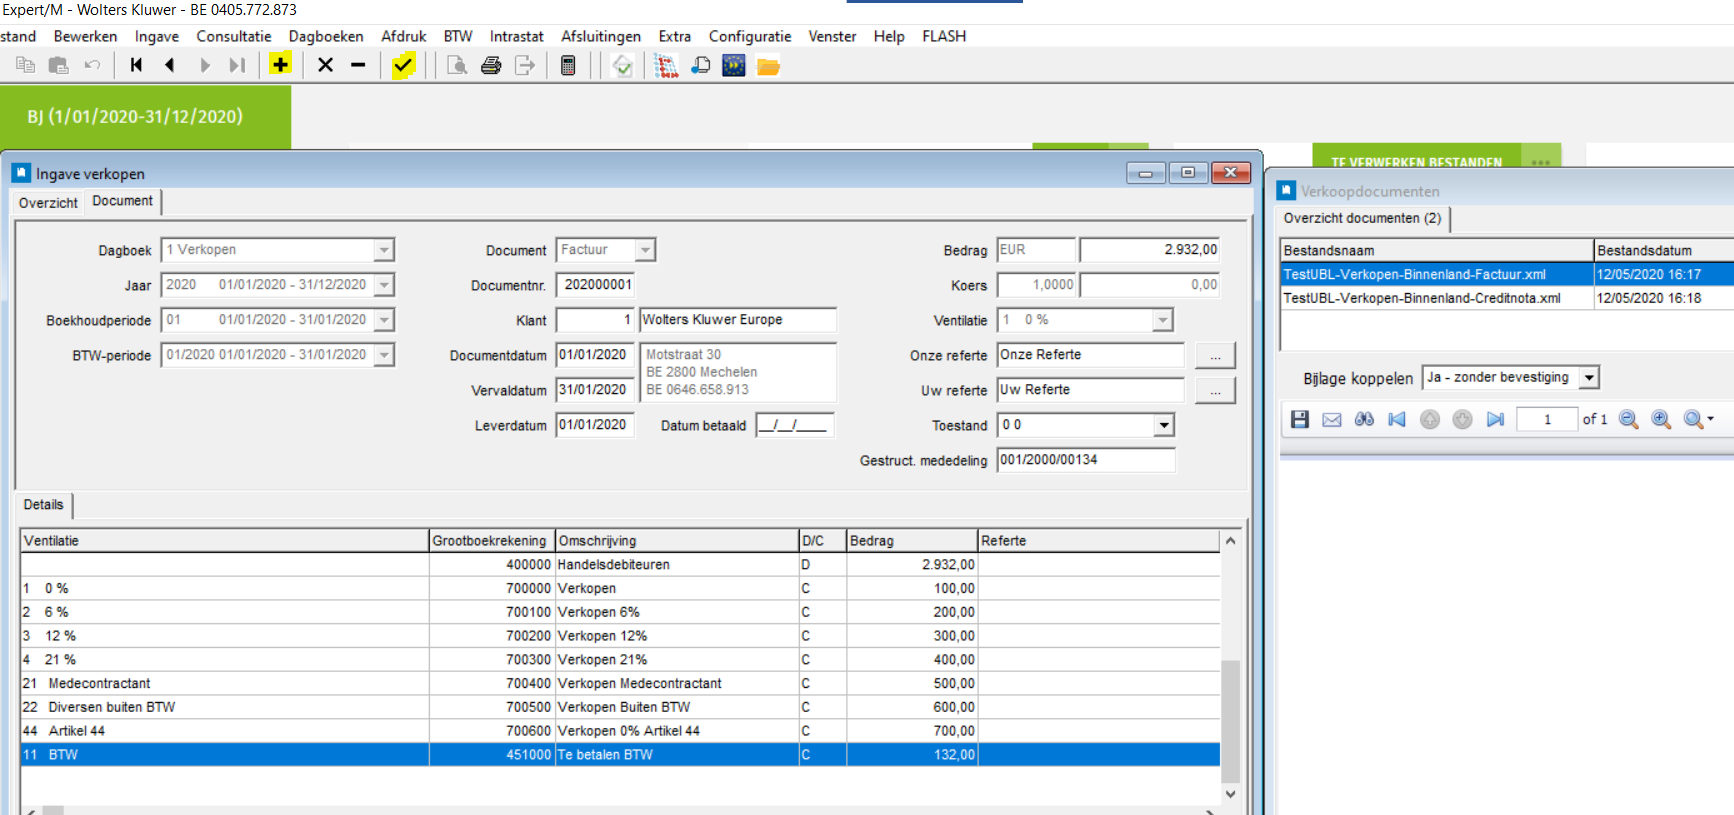Click the browse button next to Onze referte
Viewport: 1734px width, 815px height.
click(1215, 356)
